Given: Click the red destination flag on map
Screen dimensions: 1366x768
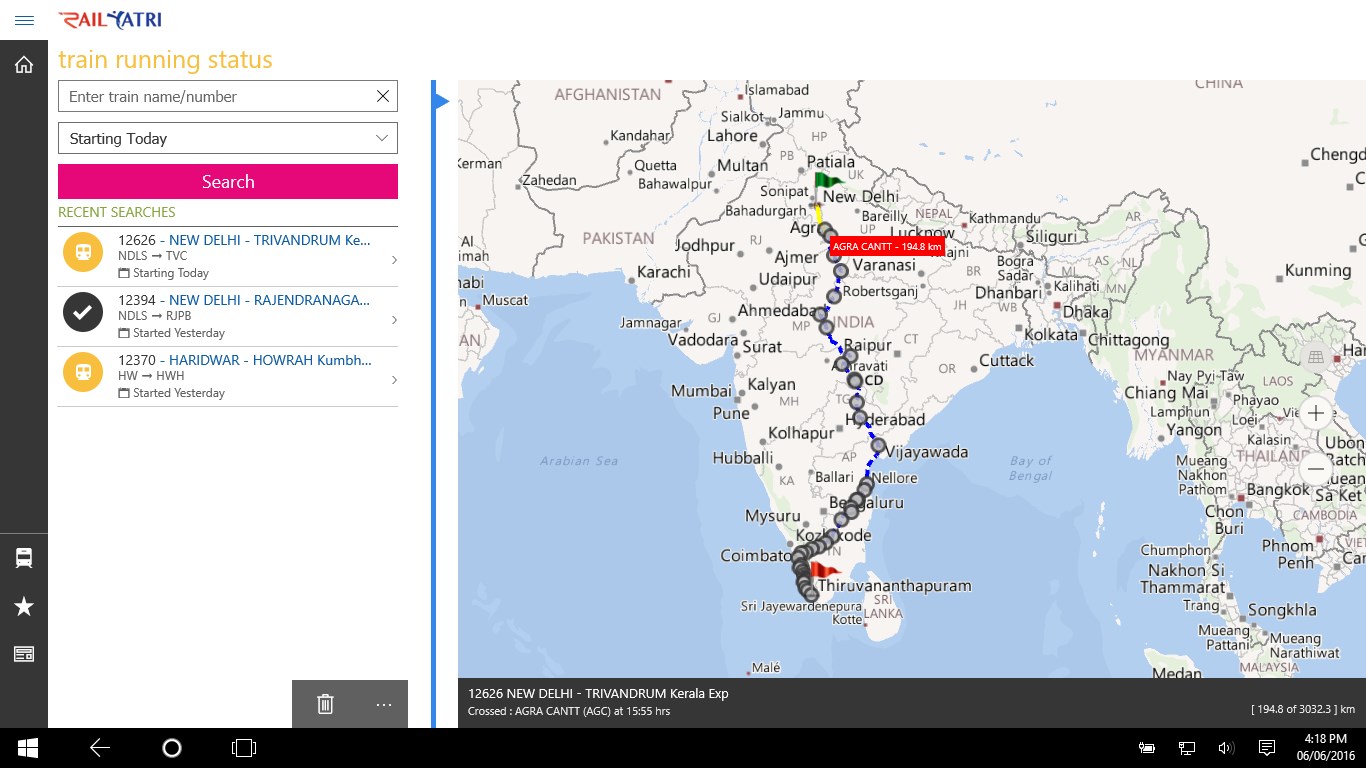Looking at the screenshot, I should (824, 571).
